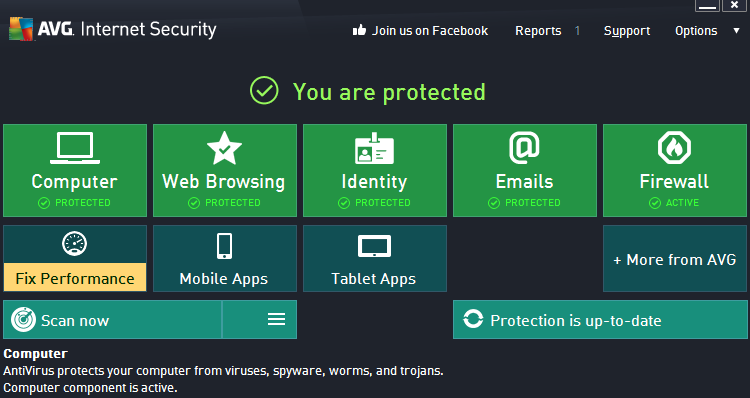Click the bold Computer description heading
750x398 pixels.
(35, 354)
